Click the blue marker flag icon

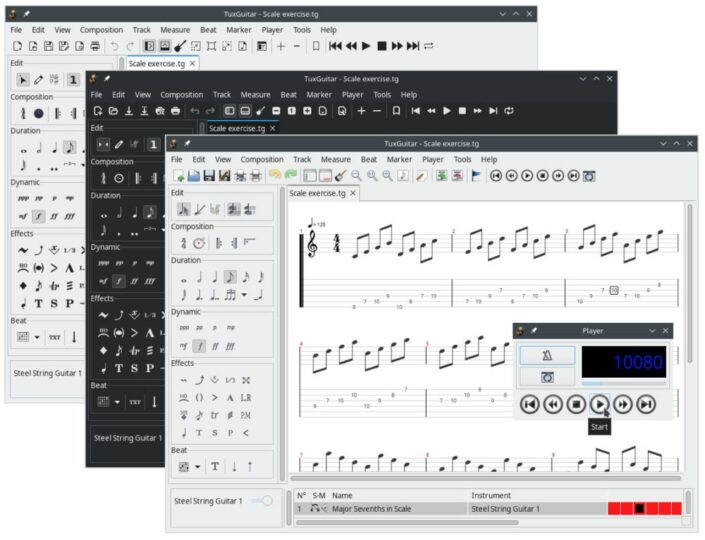click(x=475, y=175)
